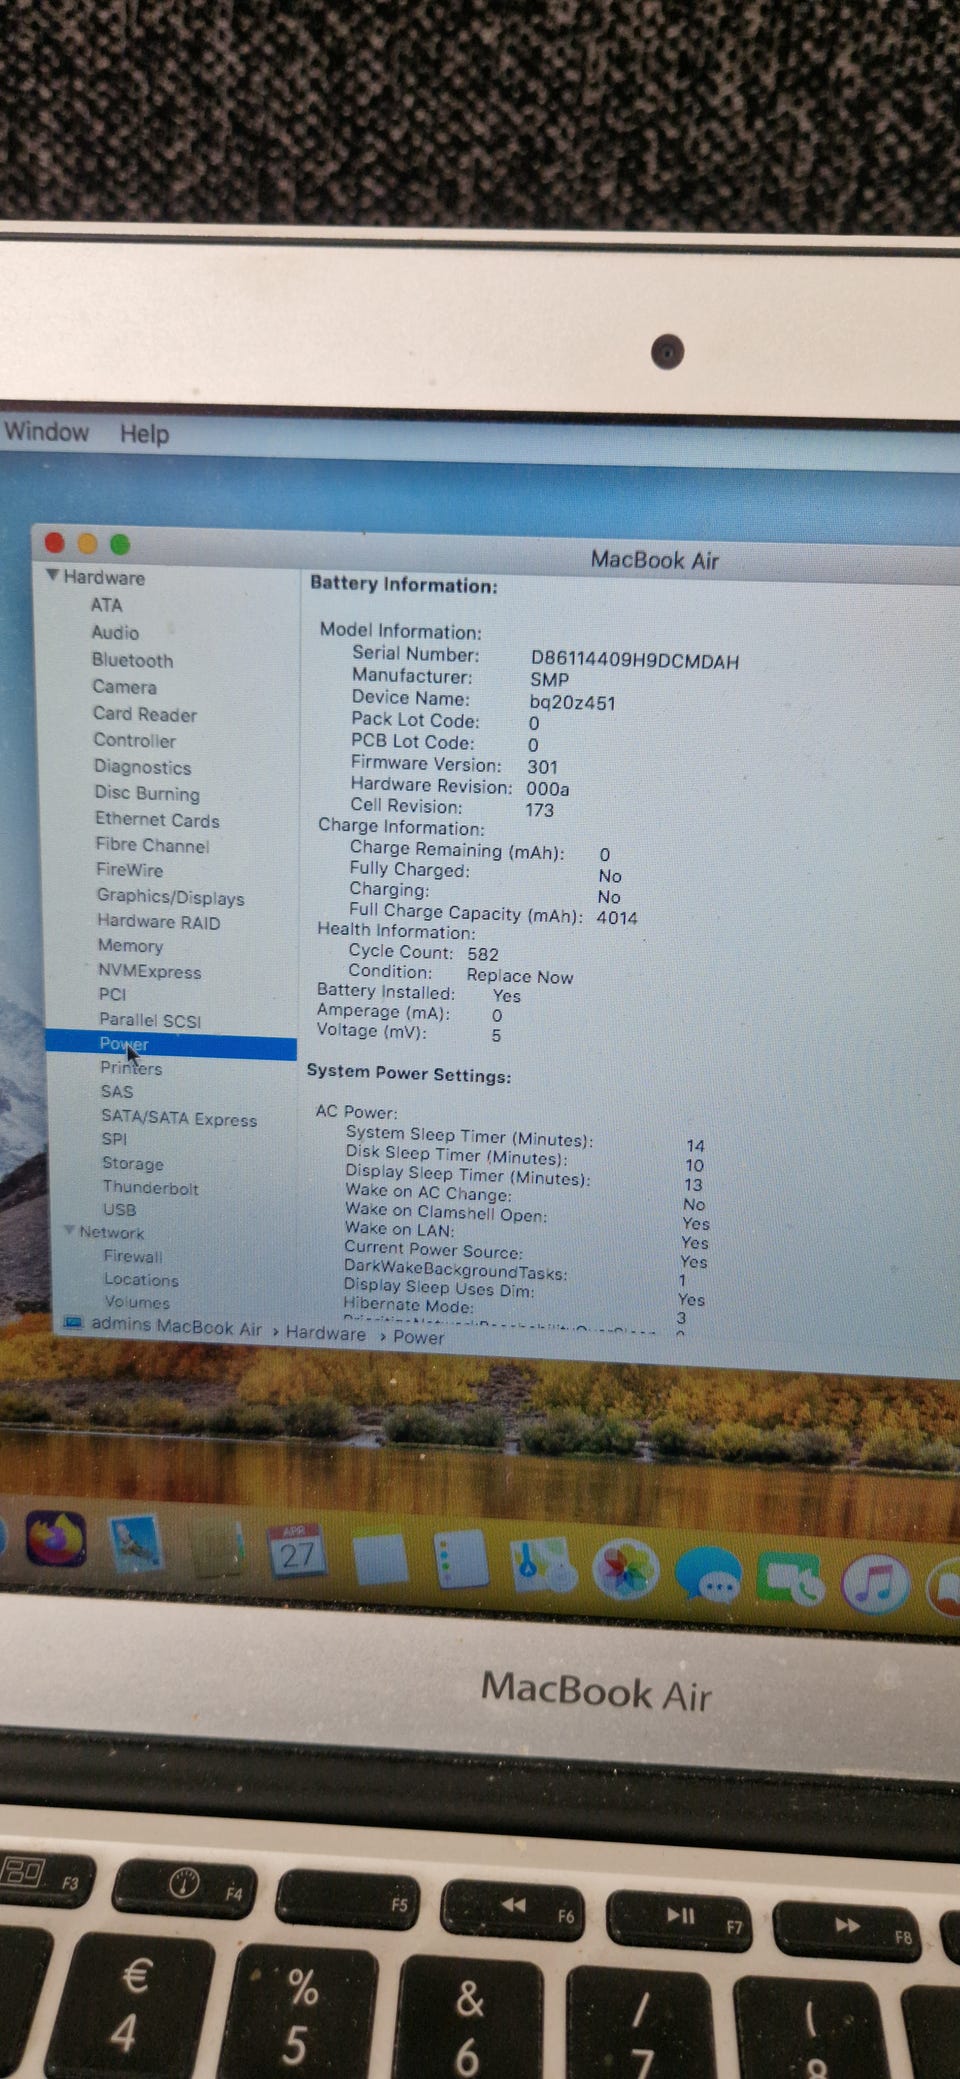Collapse the Hardware disclosure triangle
960x2079 pixels.
[52, 576]
